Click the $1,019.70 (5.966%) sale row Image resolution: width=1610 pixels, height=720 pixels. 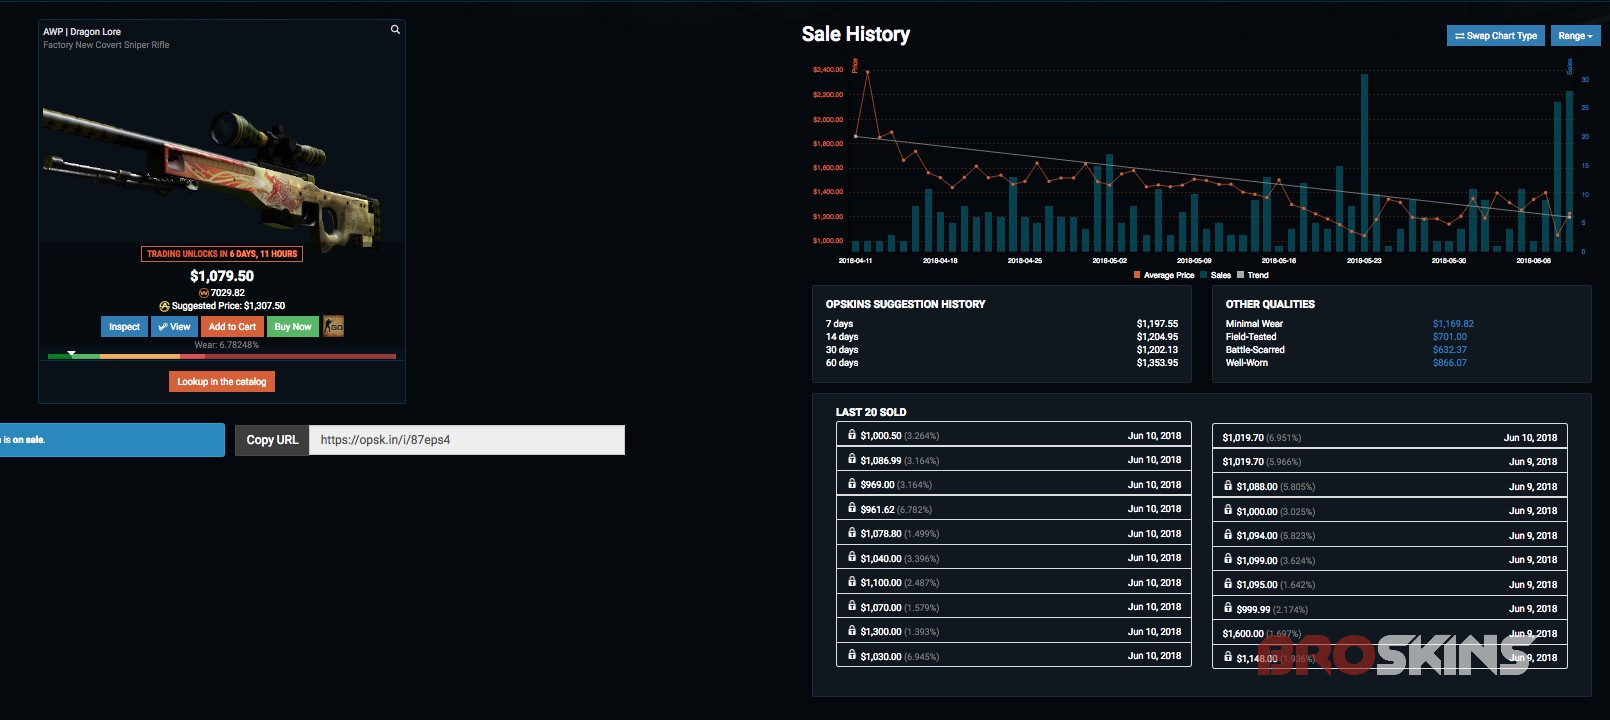[1390, 461]
